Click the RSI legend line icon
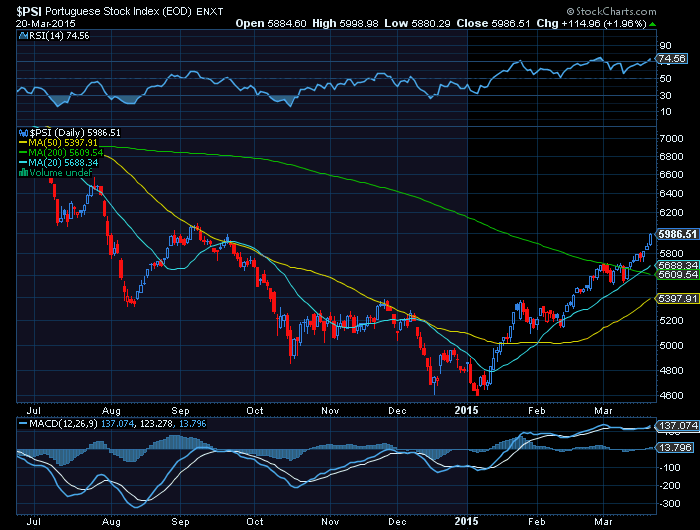This screenshot has height=530, width=700. (x=23, y=36)
